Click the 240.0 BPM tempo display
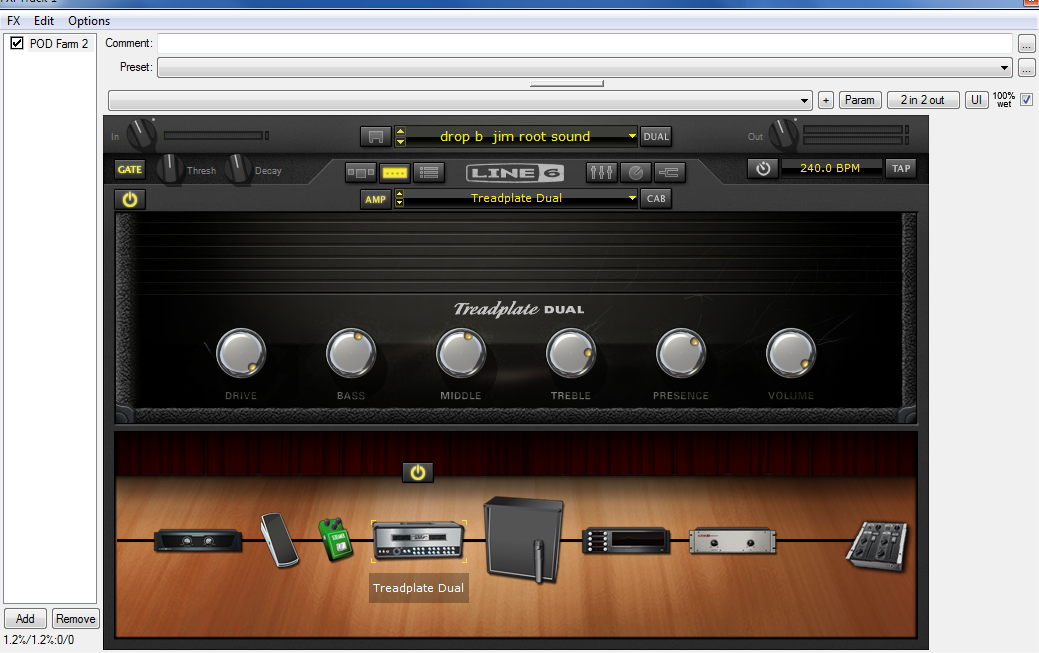The width and height of the screenshot is (1039, 653). tap(831, 168)
